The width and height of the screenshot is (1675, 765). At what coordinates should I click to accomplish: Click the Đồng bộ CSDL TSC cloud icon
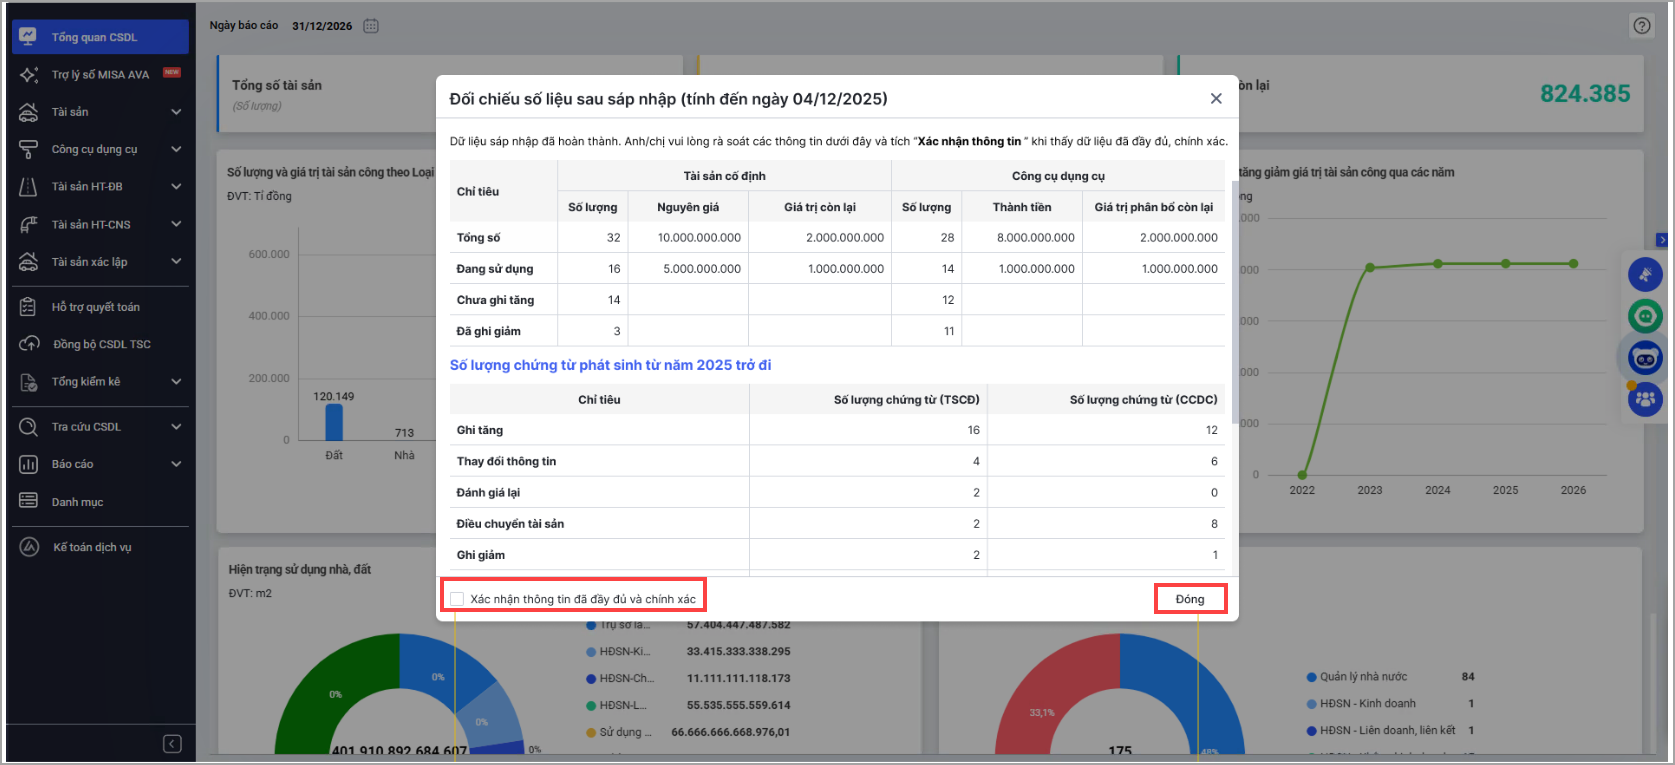(x=29, y=344)
